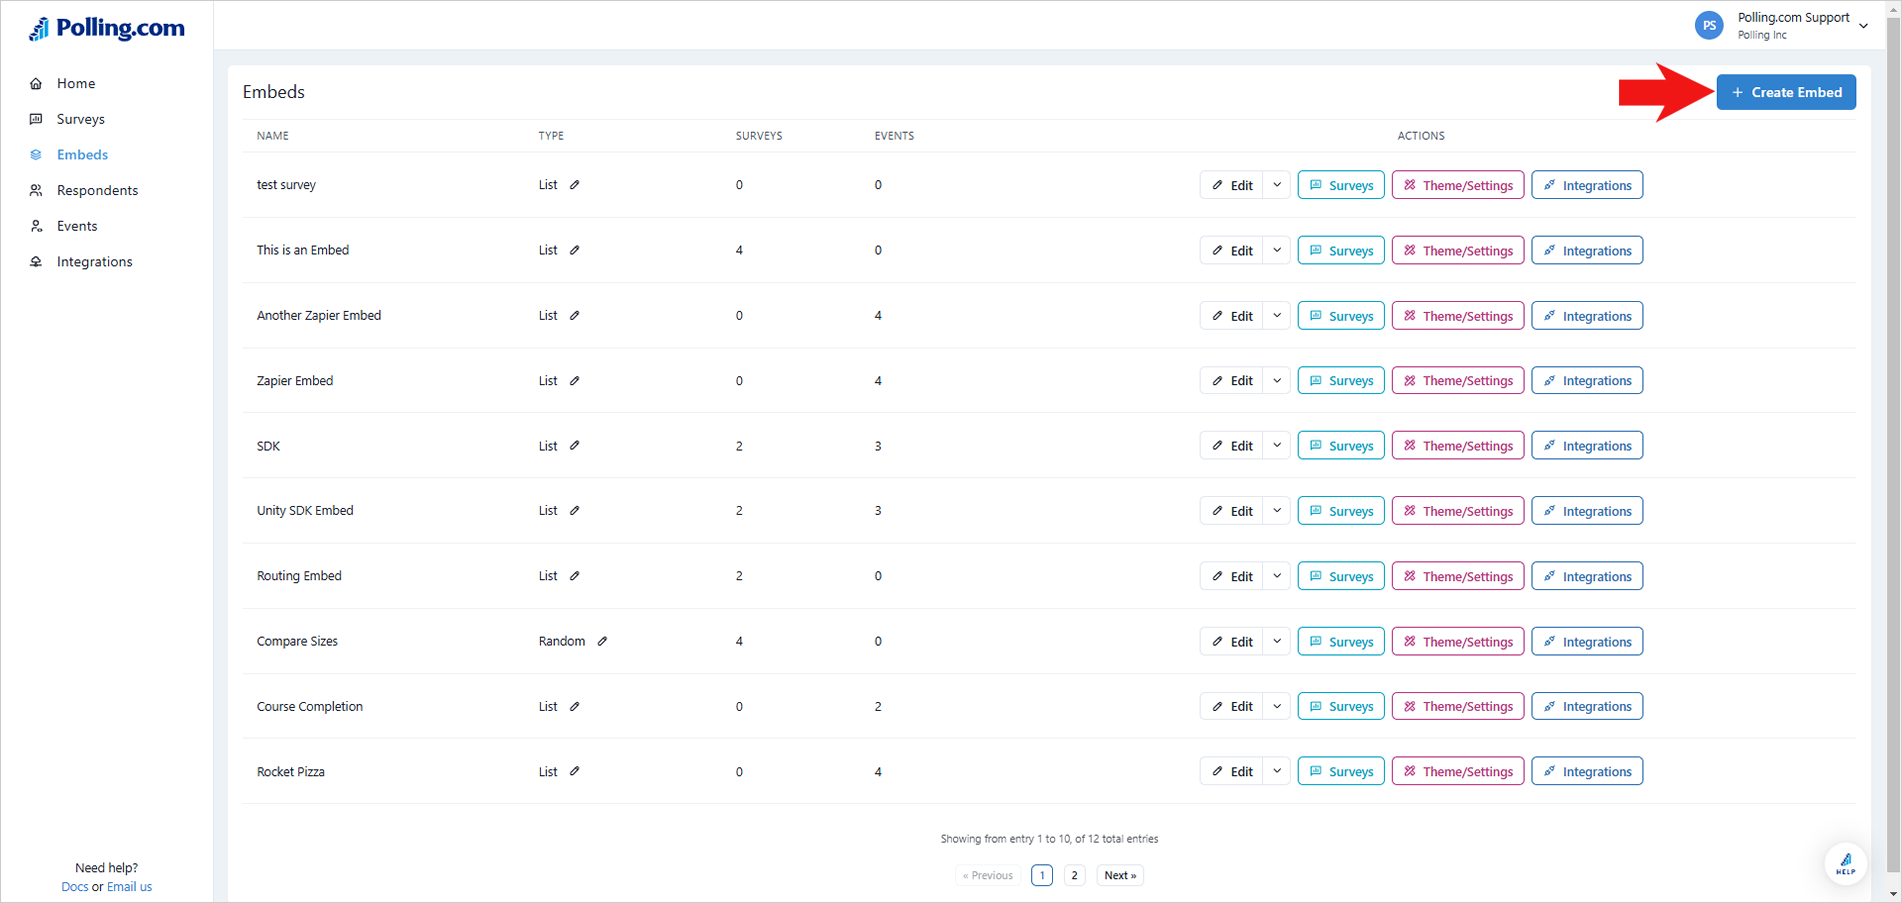Click type edit pencil for SDK row
Viewport: 1902px width, 903px height.
[575, 446]
